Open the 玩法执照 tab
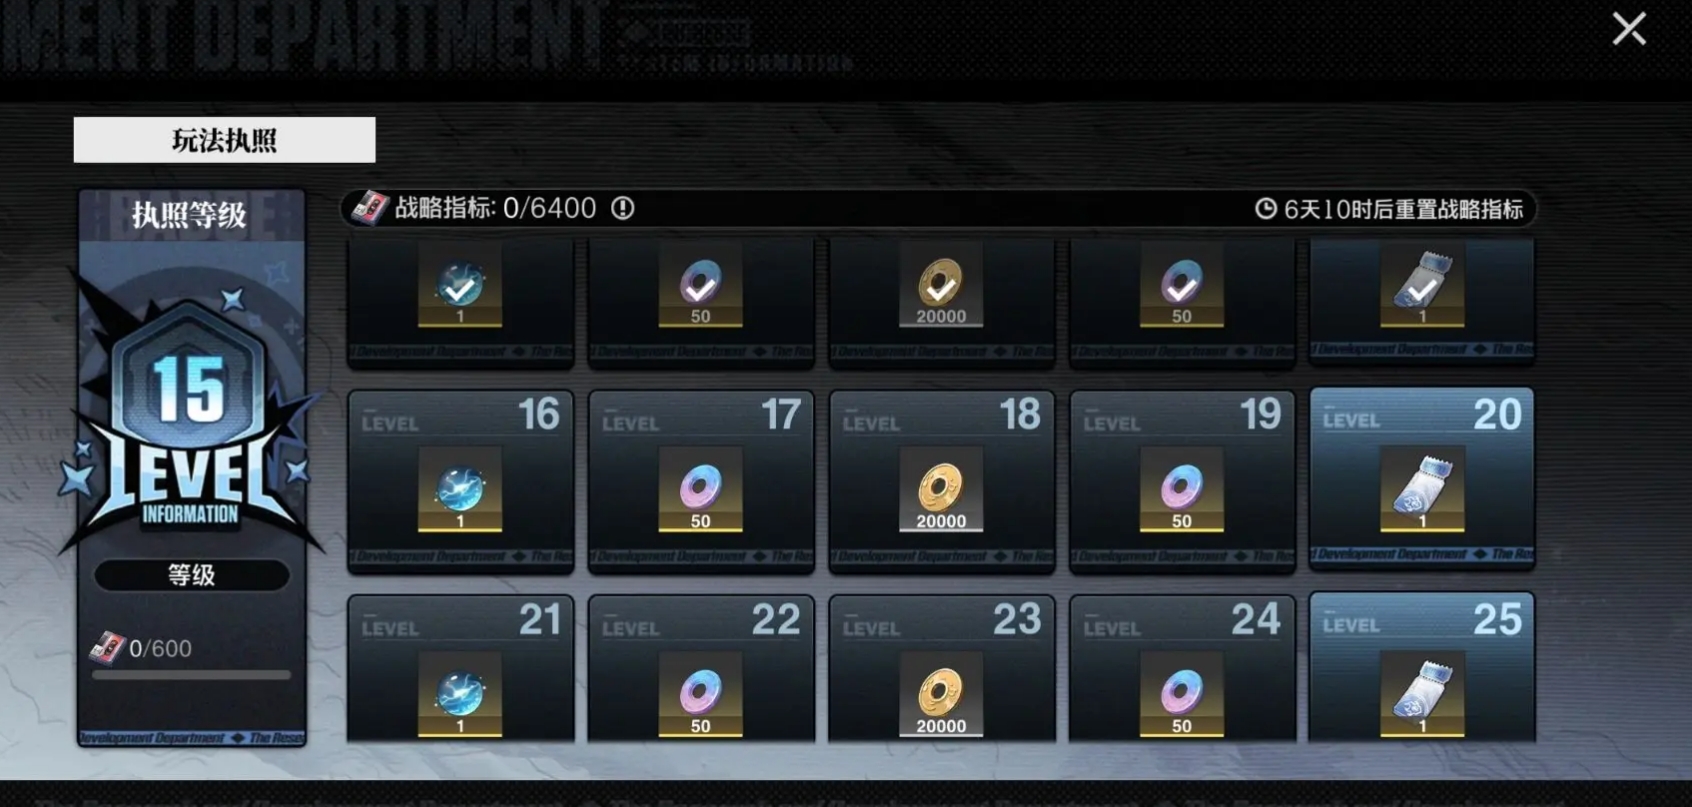The width and height of the screenshot is (1692, 807). 225,140
